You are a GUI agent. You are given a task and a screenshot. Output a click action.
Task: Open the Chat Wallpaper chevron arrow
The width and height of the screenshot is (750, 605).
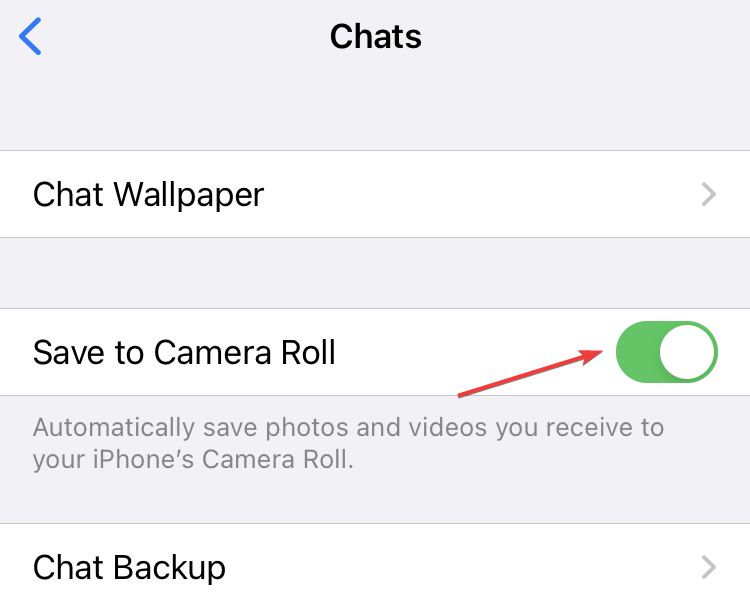[708, 194]
